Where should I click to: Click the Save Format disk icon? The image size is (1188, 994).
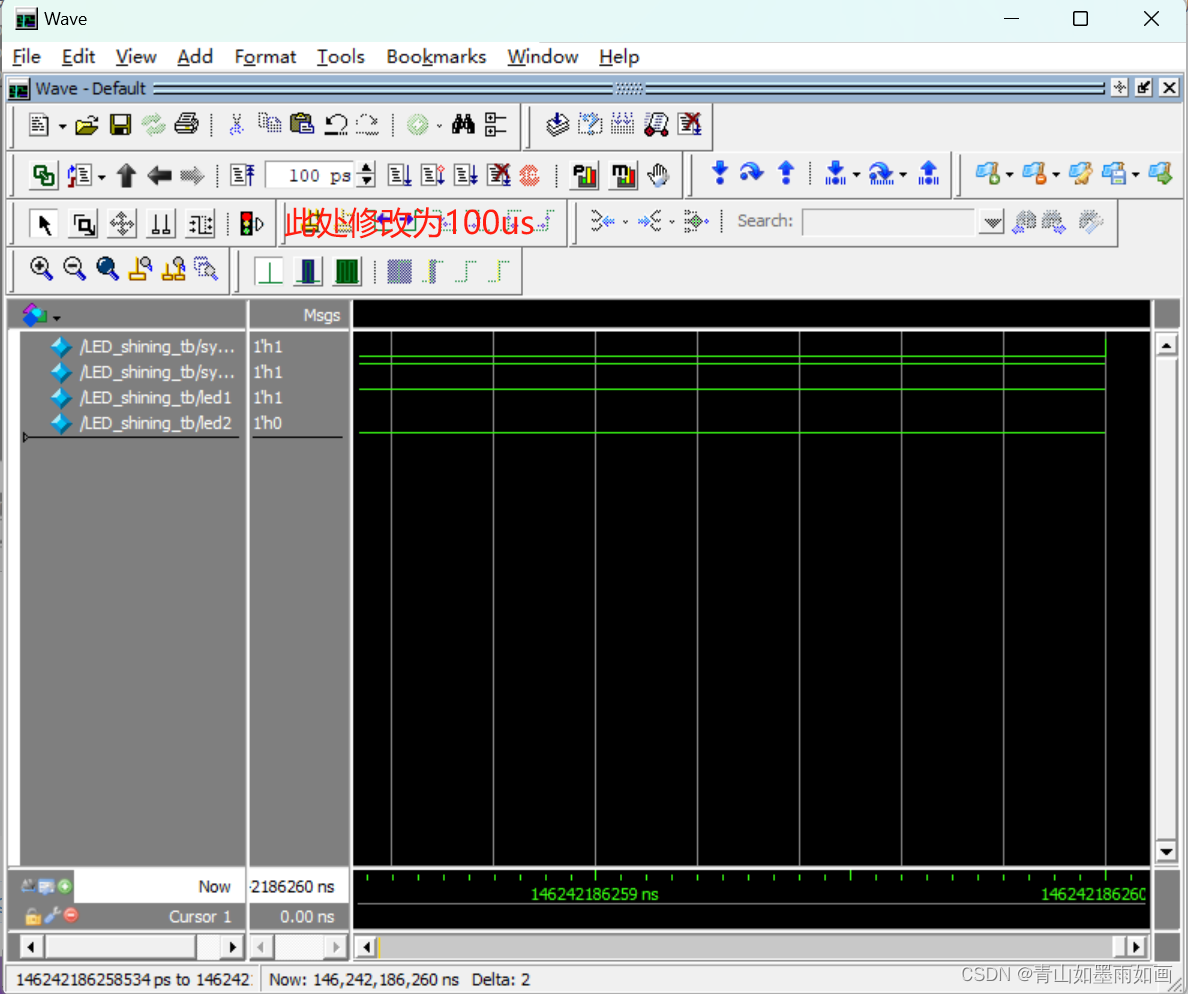tap(120, 126)
